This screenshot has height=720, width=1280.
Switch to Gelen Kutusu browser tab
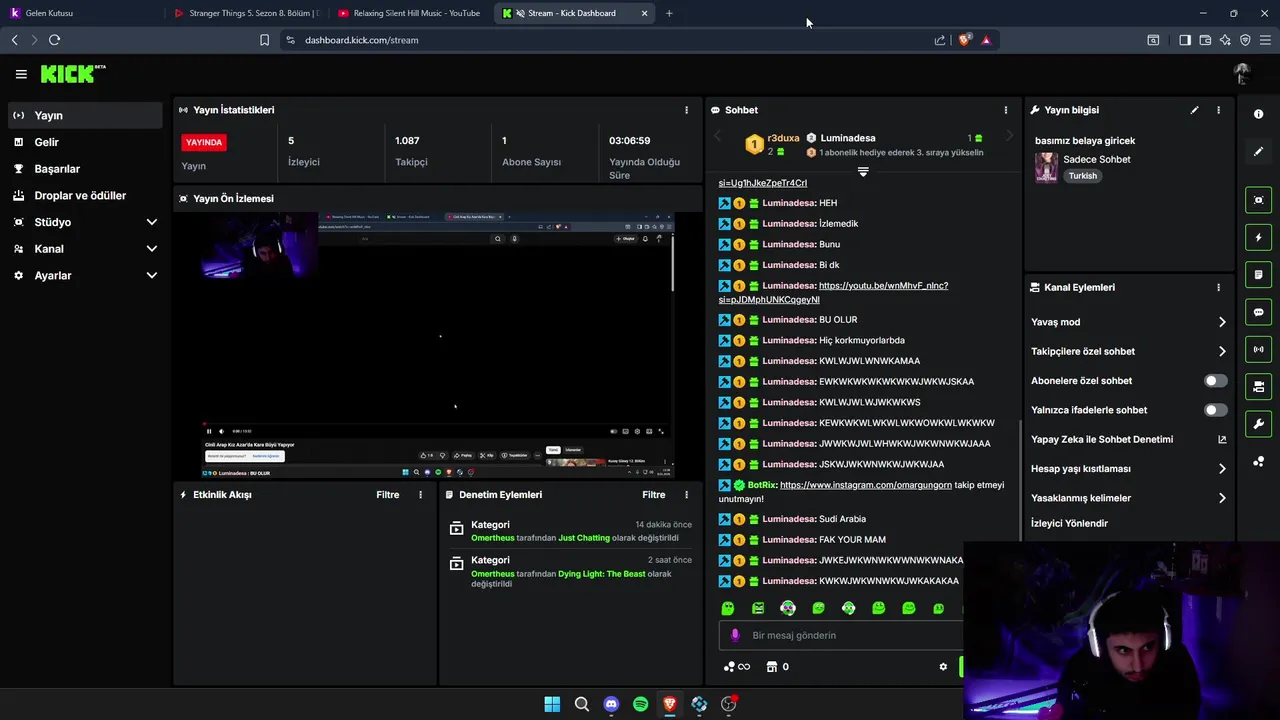click(82, 13)
